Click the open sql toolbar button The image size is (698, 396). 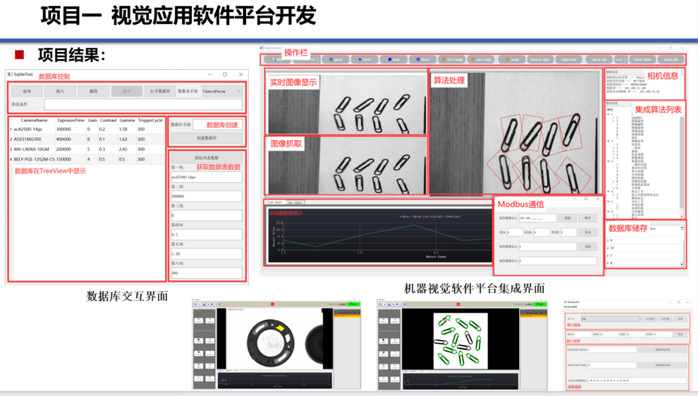(599, 59)
